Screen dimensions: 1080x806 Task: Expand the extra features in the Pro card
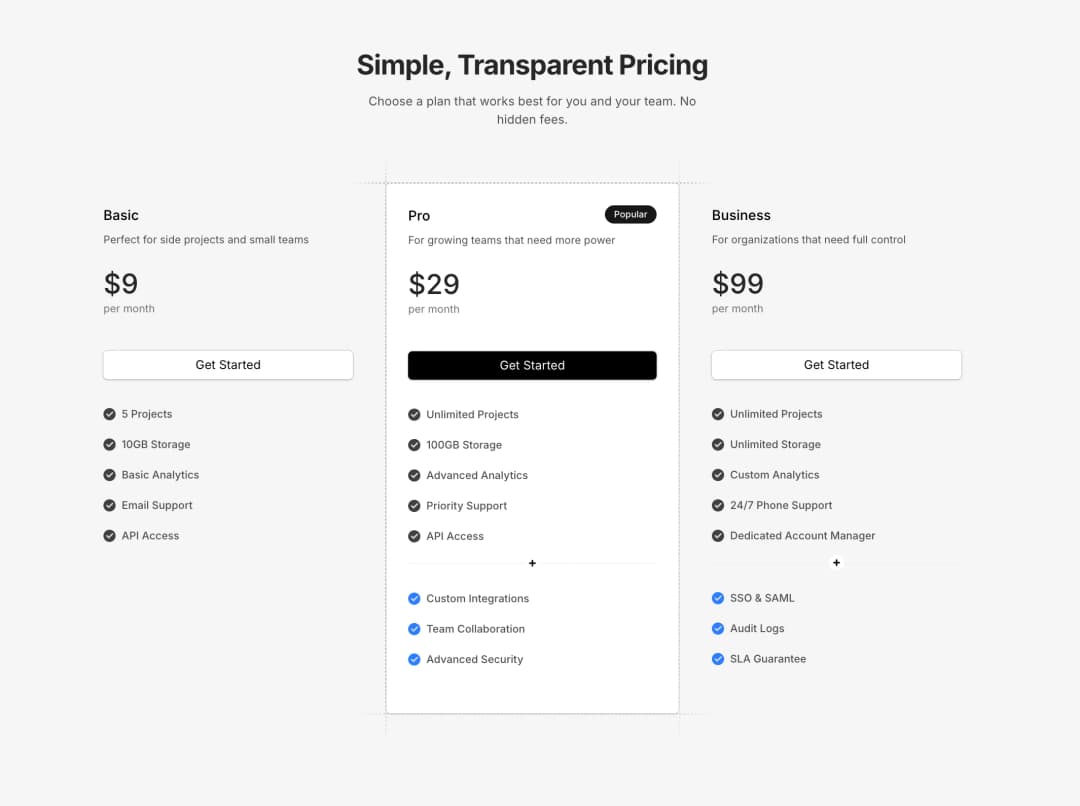pyautogui.click(x=531, y=563)
